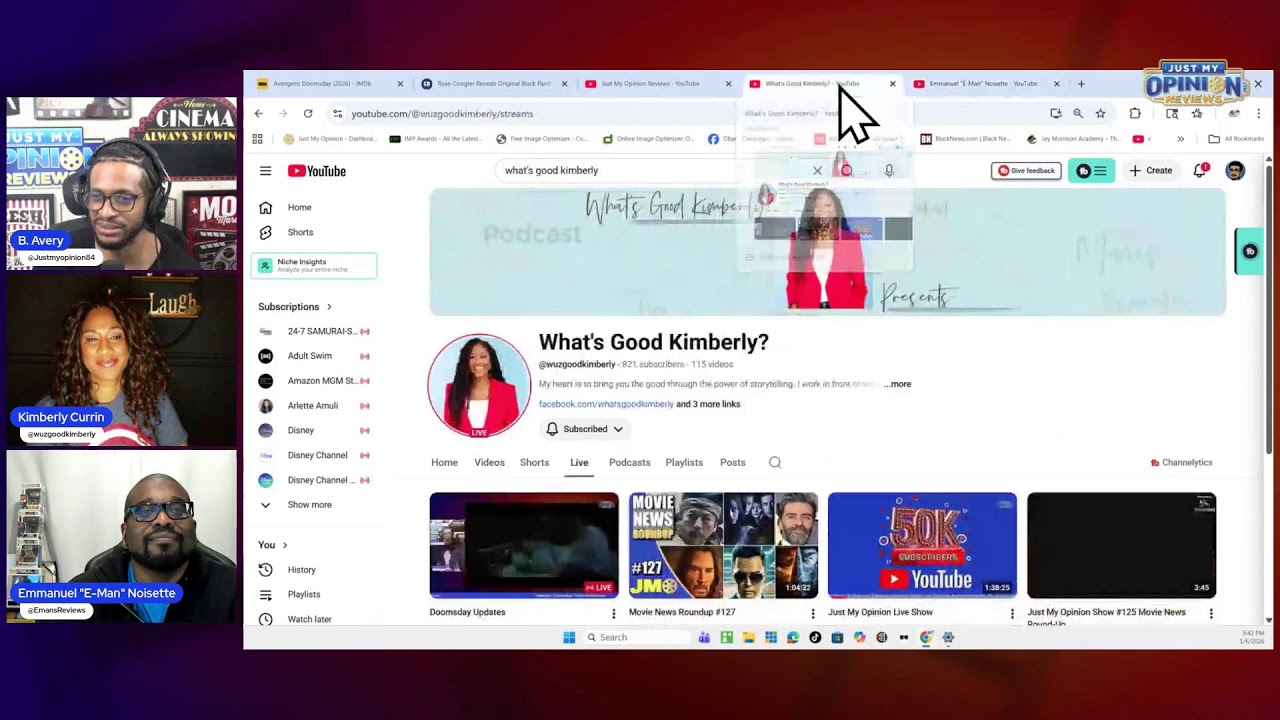Open the Chrome apps grid in bookmarks bar
Viewport: 1280px width, 720px height.
pos(258,139)
